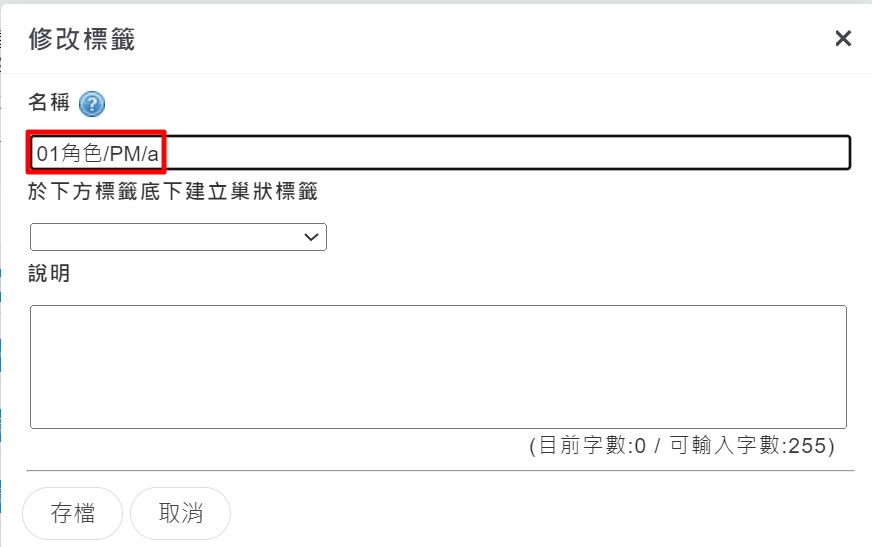
Task: Click the 名稱 field label
Action: 49,102
